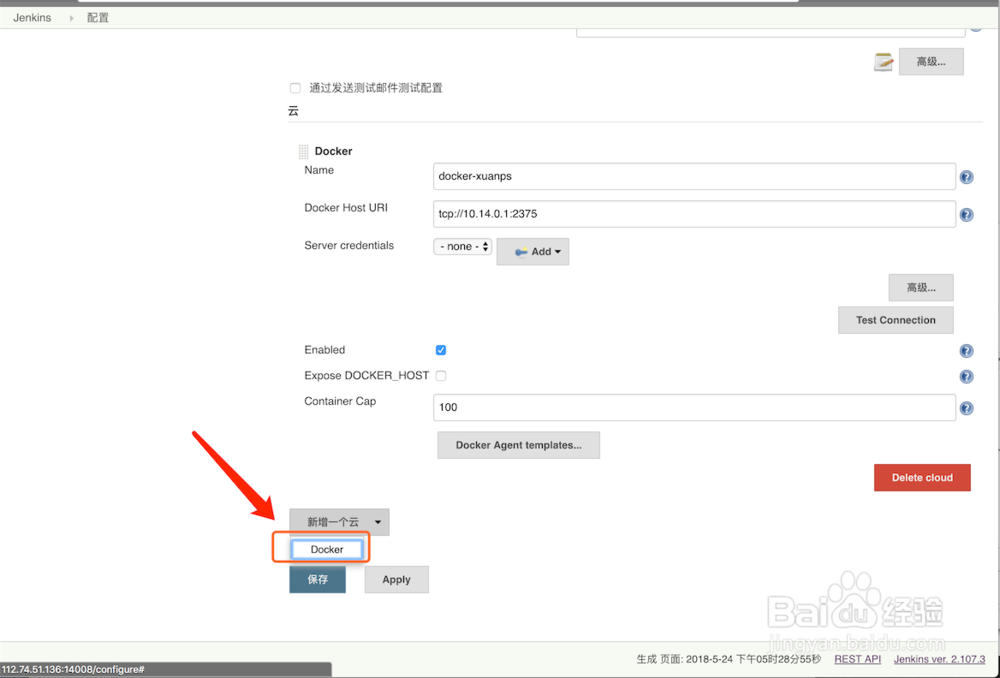Click the 保存 save button
1000x678 pixels.
(x=318, y=580)
